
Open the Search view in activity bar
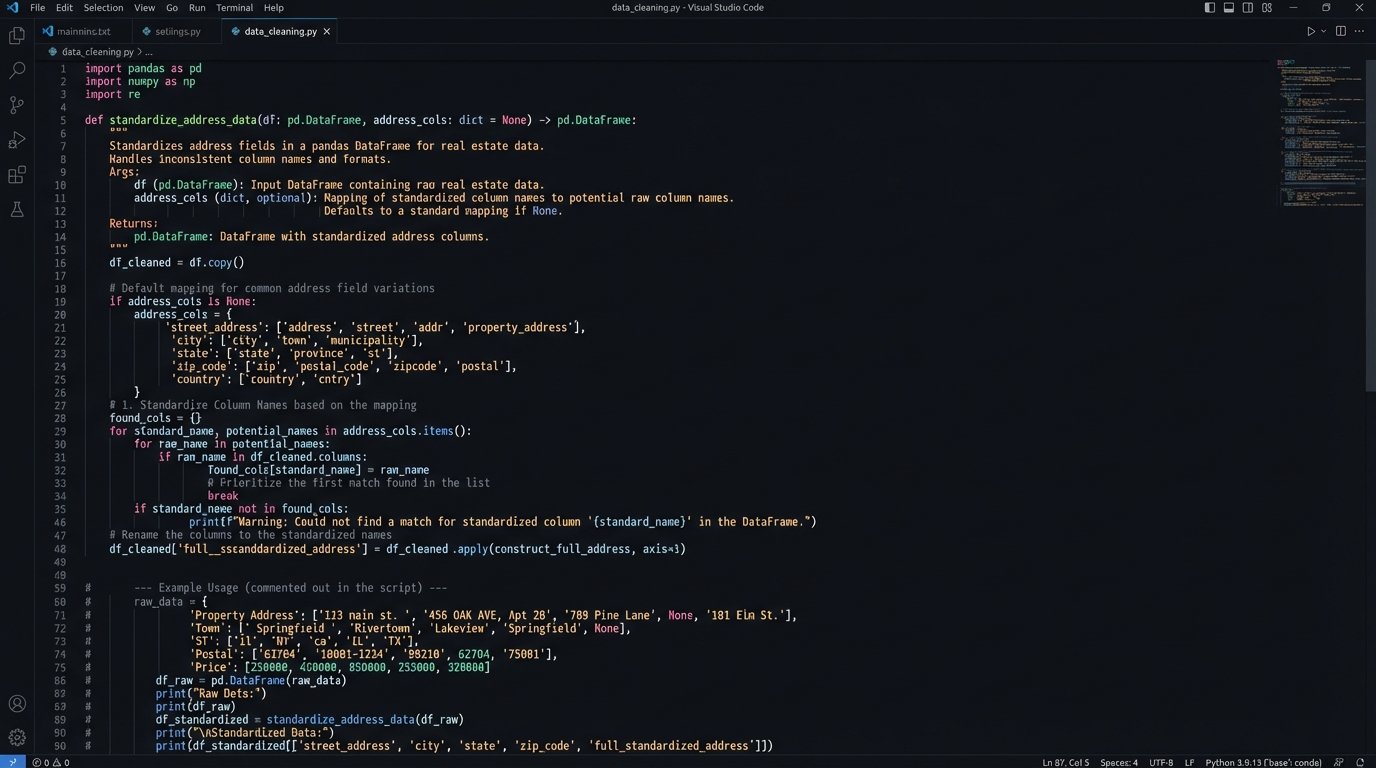(17, 71)
